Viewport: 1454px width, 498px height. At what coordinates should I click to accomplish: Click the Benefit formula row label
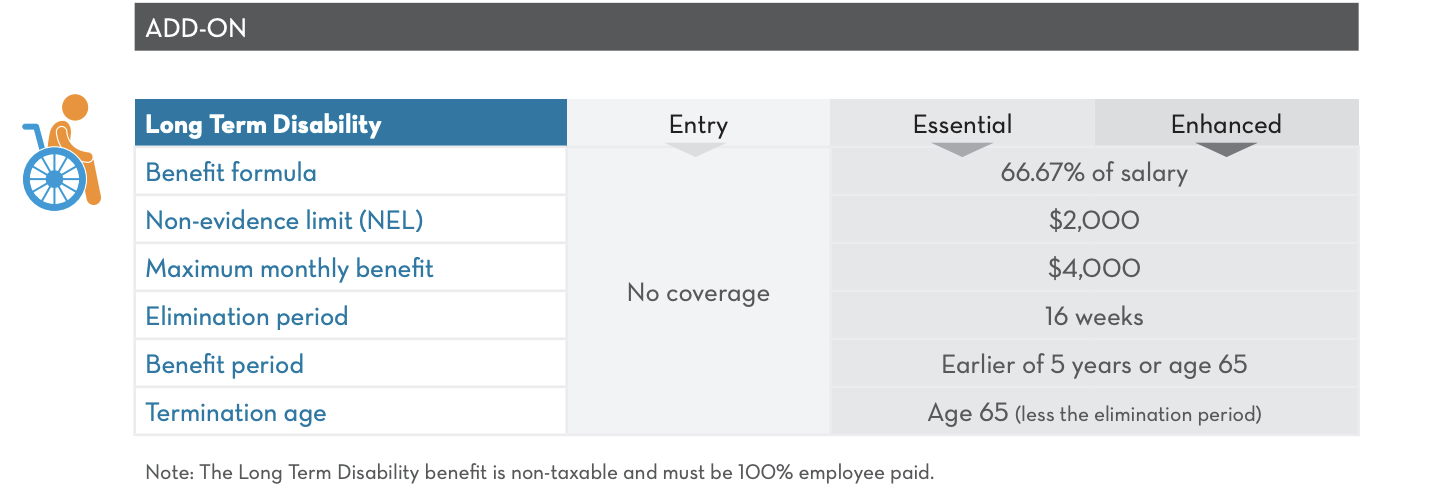click(231, 173)
